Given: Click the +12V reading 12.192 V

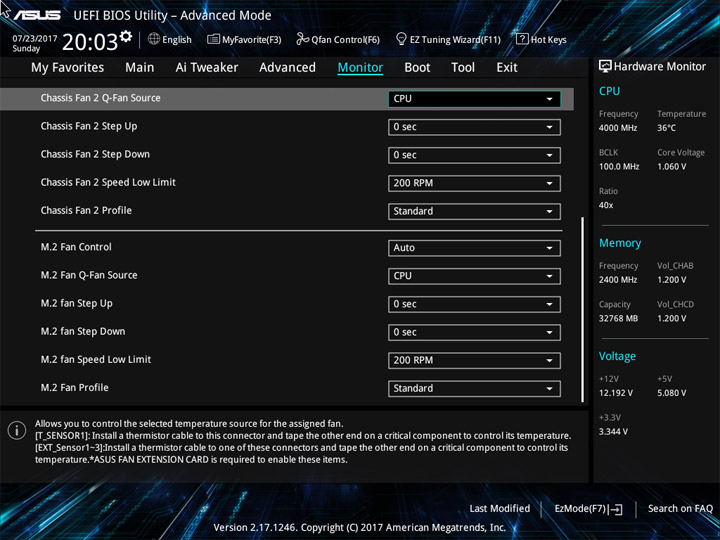Looking at the screenshot, I should point(616,393).
